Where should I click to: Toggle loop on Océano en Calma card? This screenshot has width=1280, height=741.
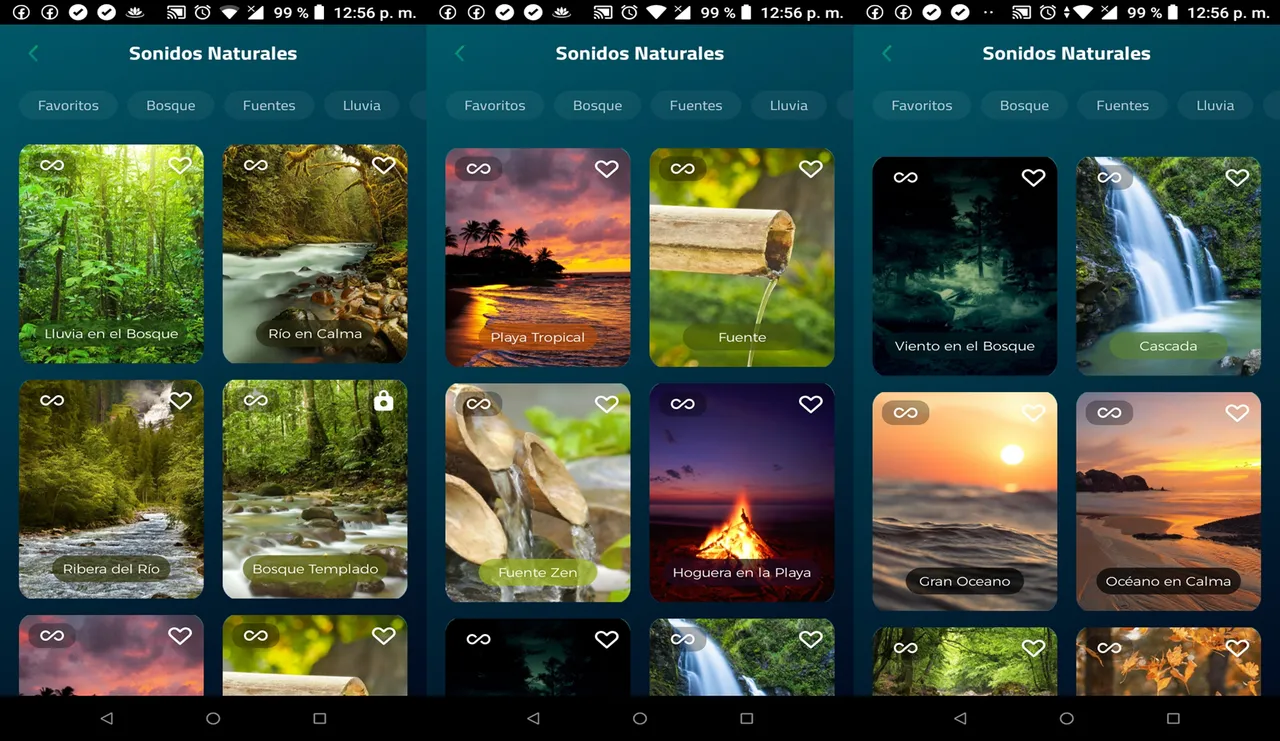[x=1110, y=412]
